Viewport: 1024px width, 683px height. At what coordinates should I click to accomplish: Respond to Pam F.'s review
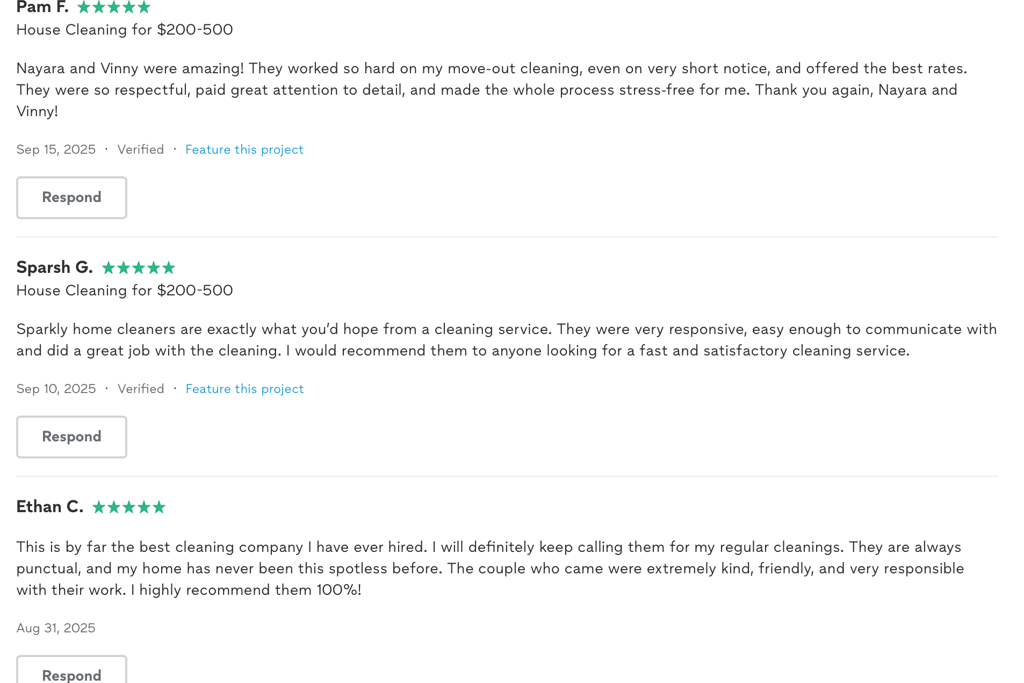tap(72, 198)
